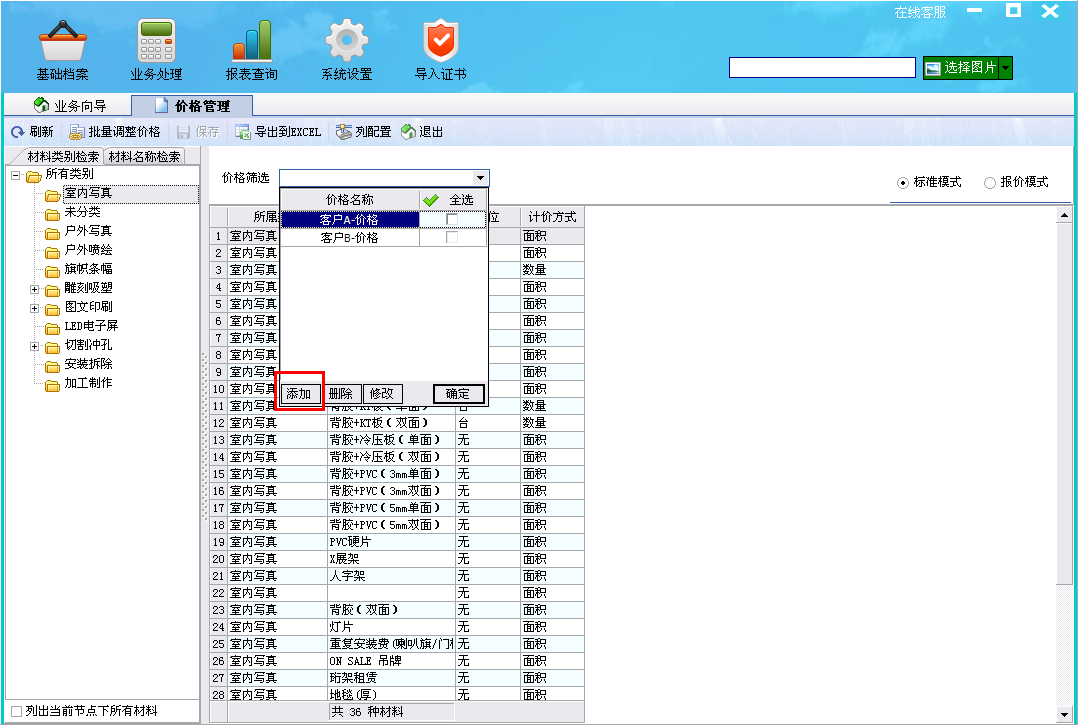Open the 基础档案 module
The image size is (1078, 725).
tap(61, 47)
